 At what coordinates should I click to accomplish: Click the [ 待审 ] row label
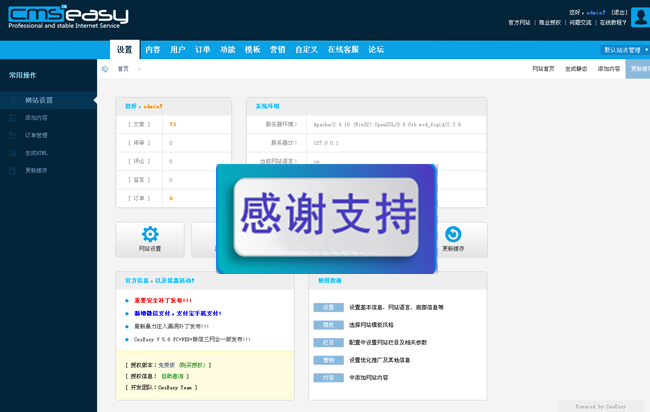(x=139, y=143)
